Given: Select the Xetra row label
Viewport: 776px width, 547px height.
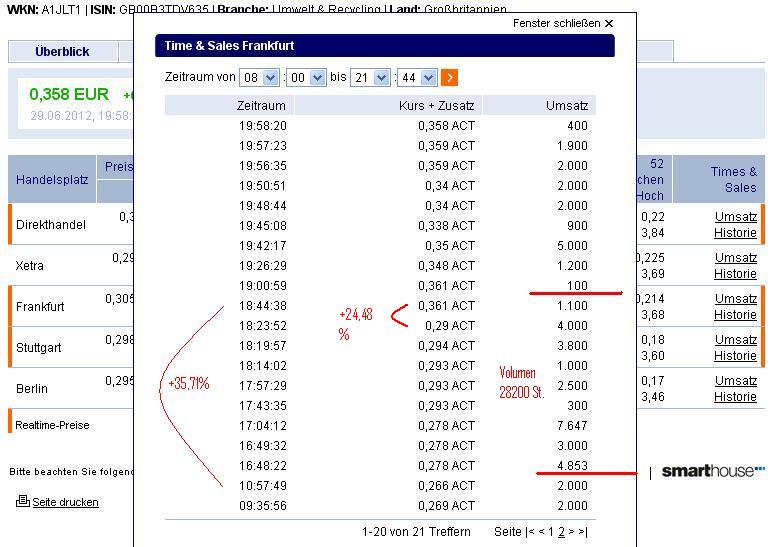Looking at the screenshot, I should (x=30, y=266).
